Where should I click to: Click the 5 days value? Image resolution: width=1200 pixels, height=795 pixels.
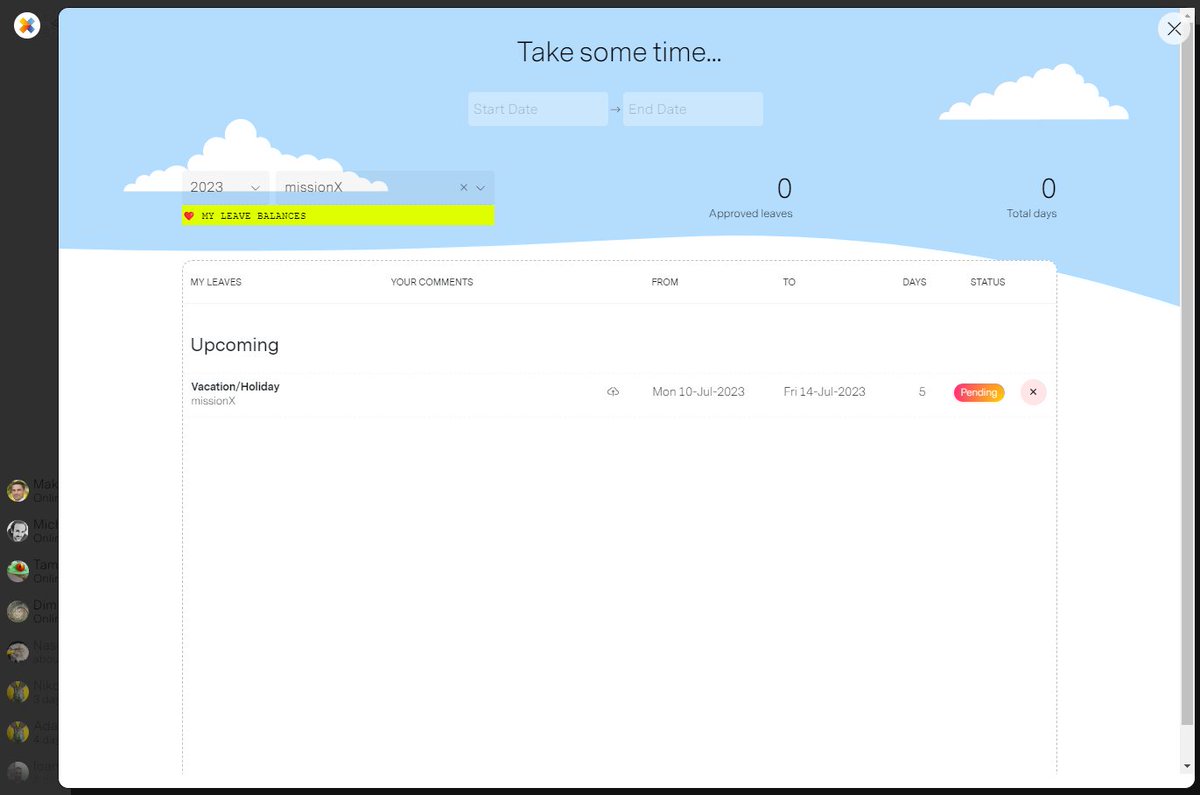[922, 392]
